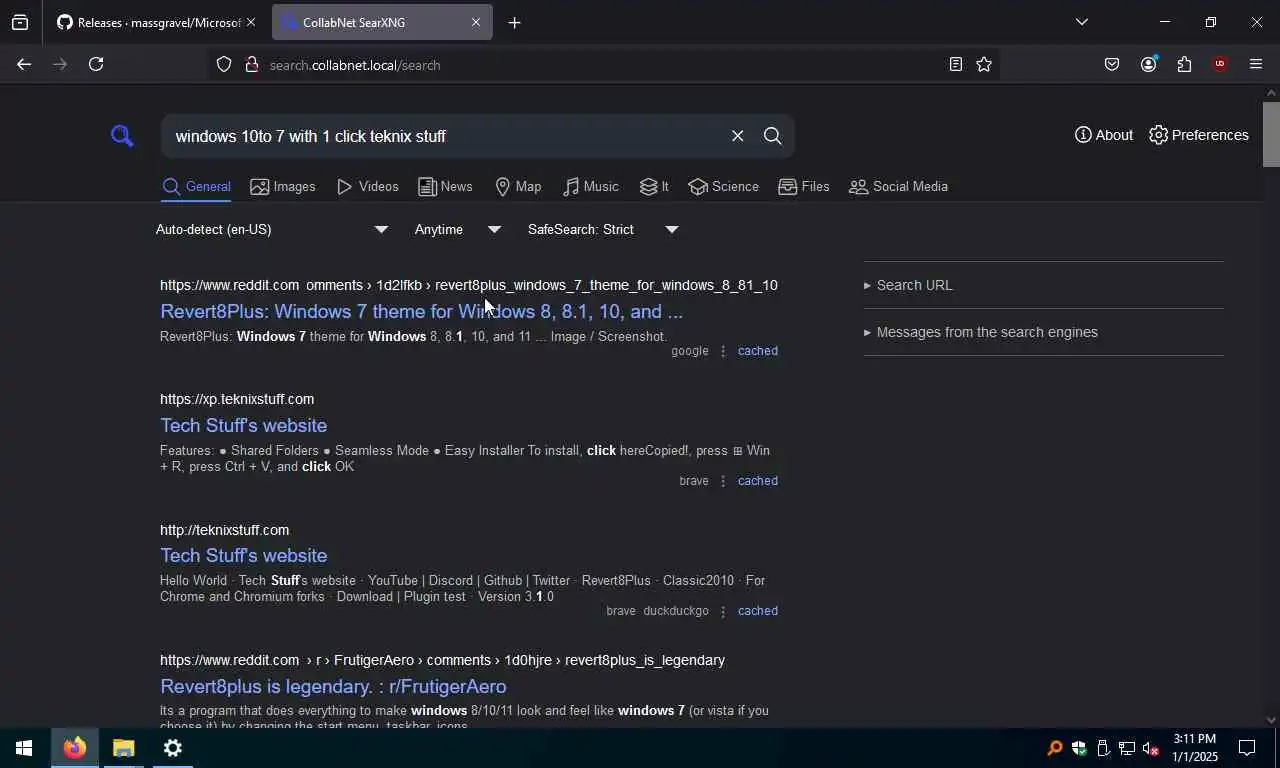Switch to the Files category tab
The height and width of the screenshot is (768, 1280).
[x=804, y=187]
